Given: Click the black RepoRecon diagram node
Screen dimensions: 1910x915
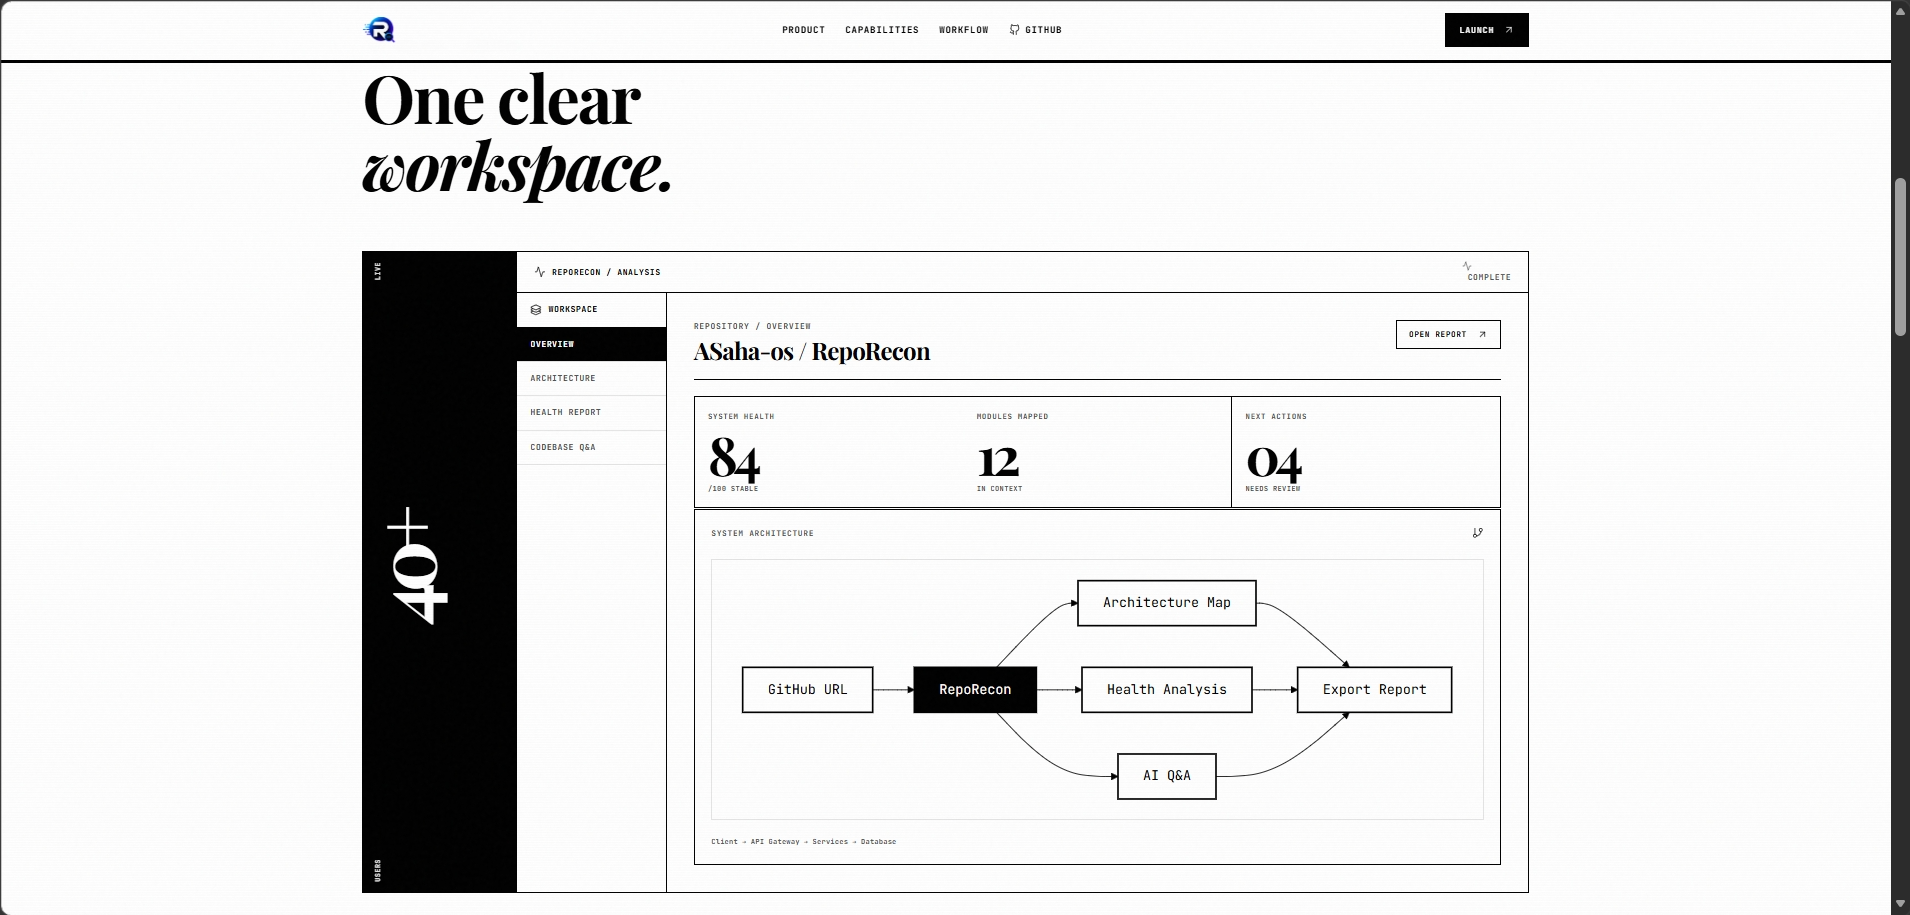Looking at the screenshot, I should pyautogui.click(x=975, y=690).
